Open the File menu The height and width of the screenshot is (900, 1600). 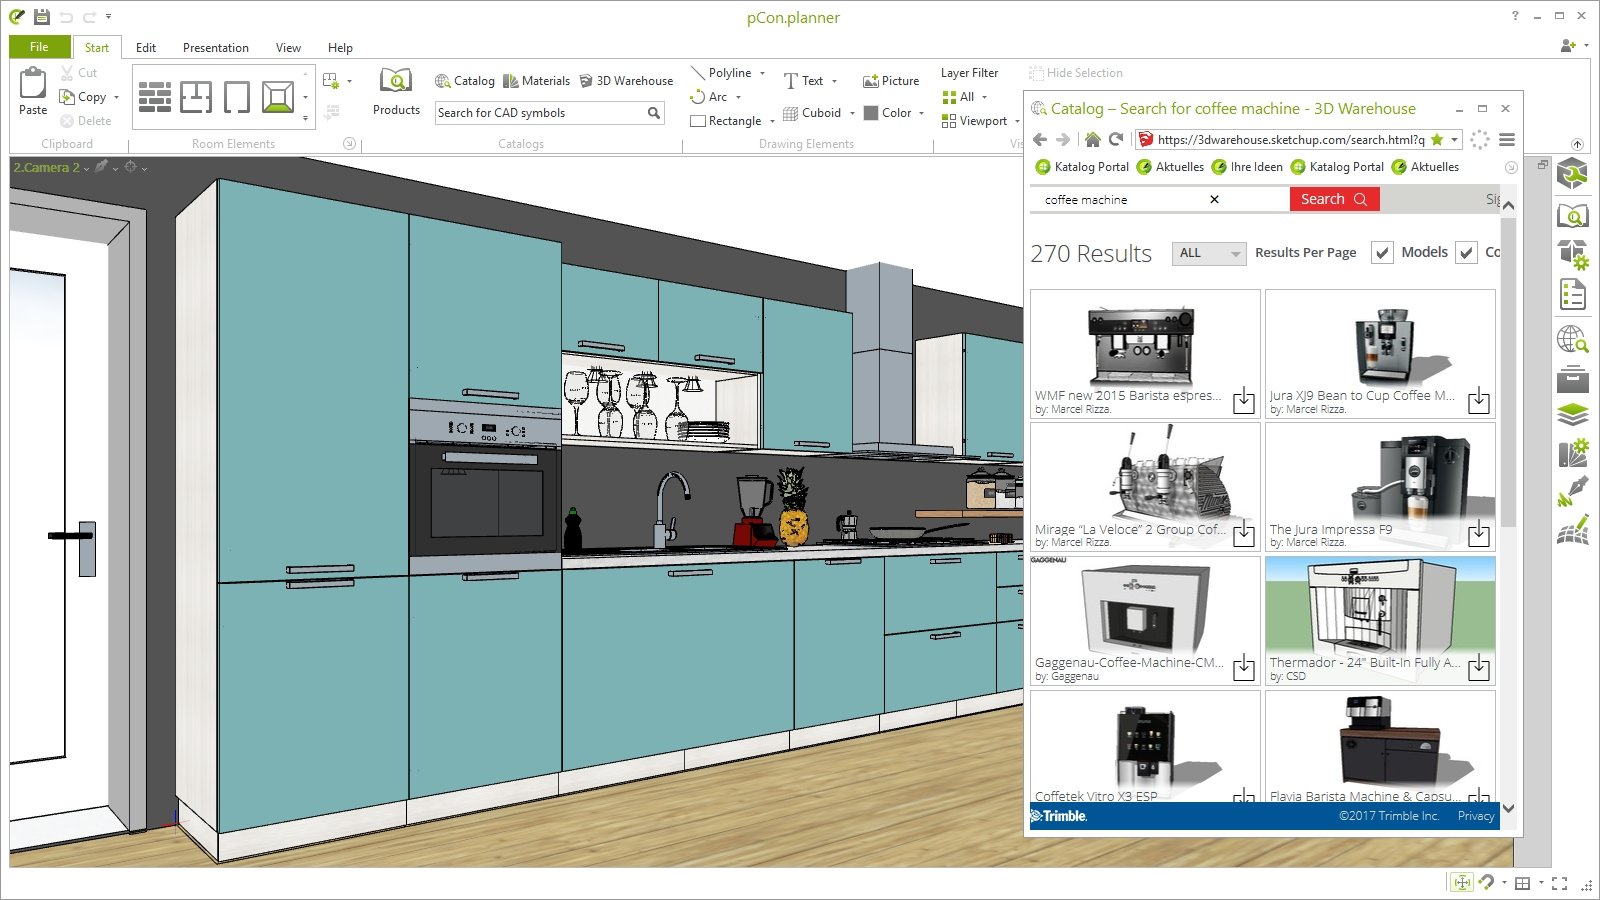click(x=39, y=47)
